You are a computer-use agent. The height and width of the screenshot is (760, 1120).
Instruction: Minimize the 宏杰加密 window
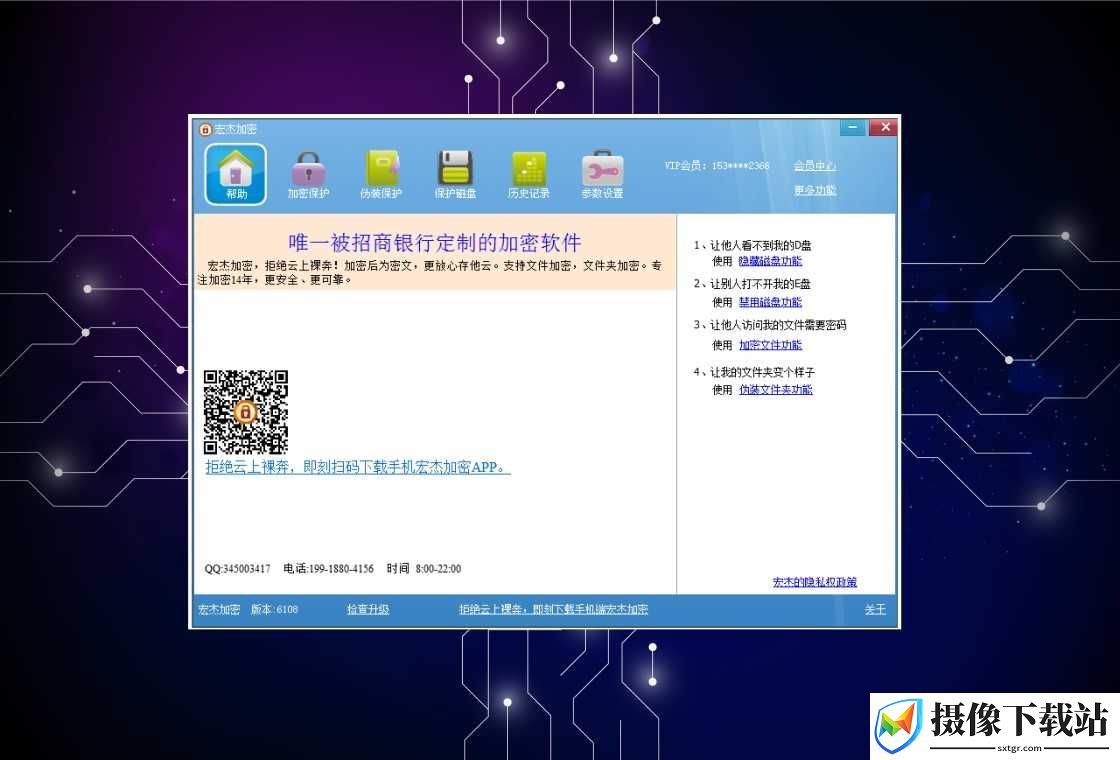coord(852,127)
